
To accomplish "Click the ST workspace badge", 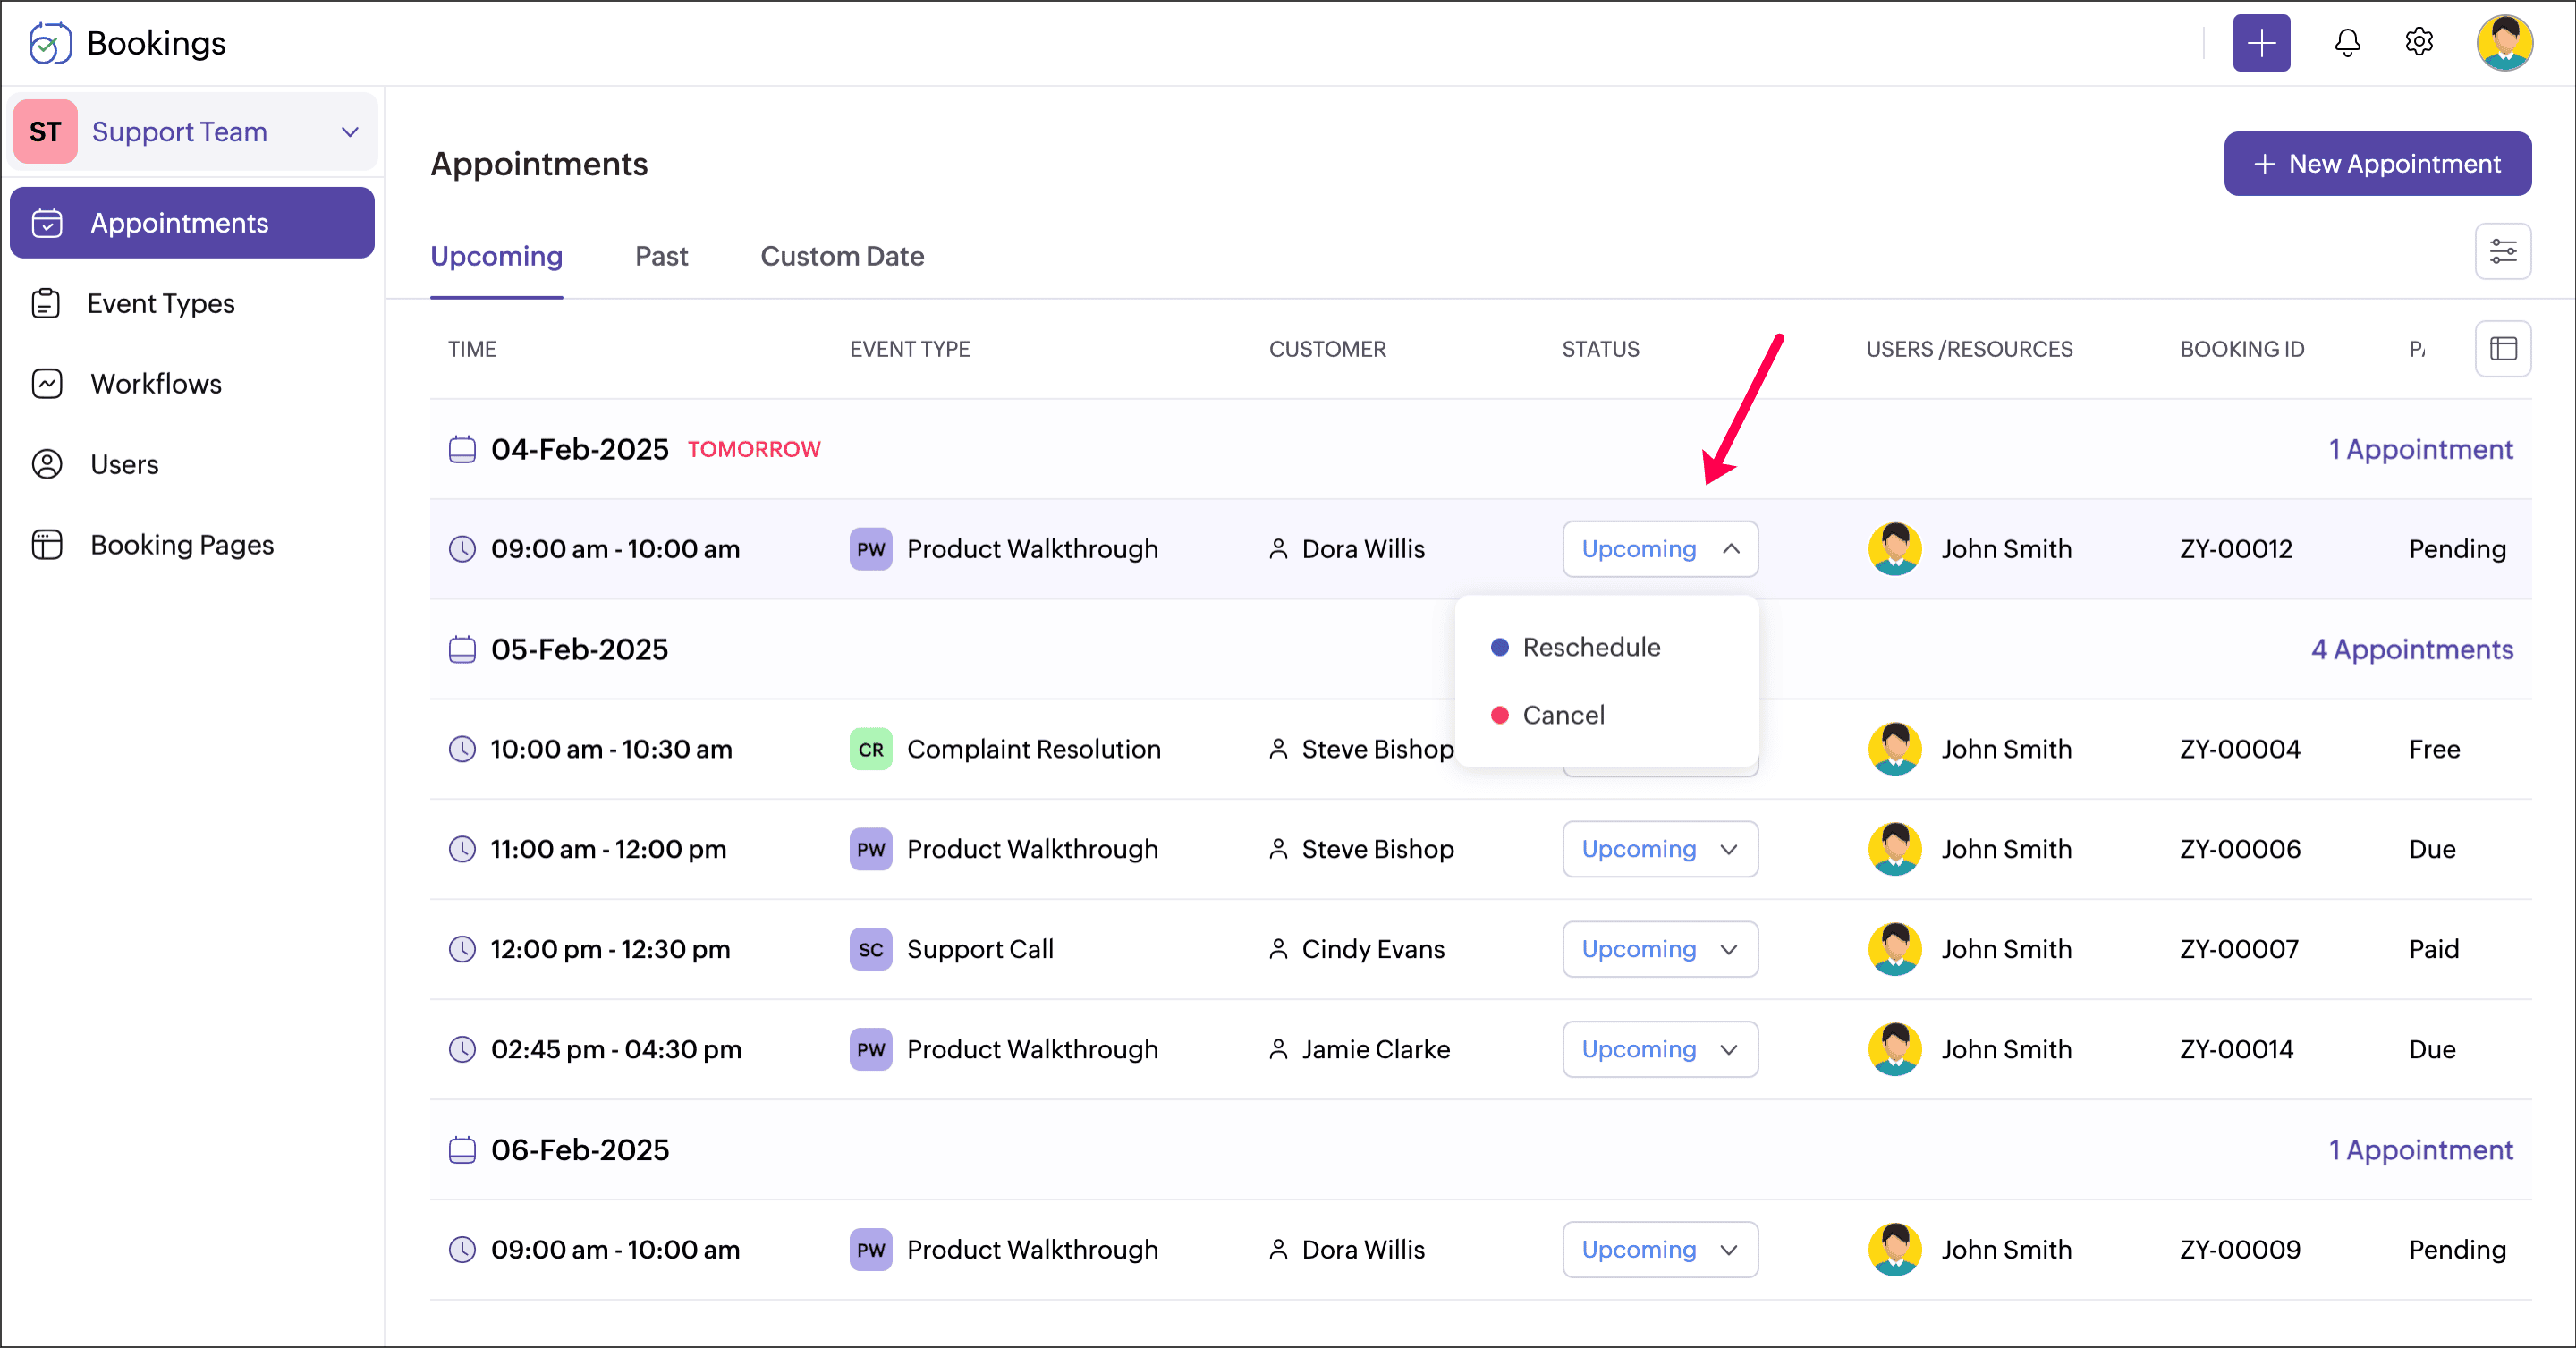I will click(45, 131).
